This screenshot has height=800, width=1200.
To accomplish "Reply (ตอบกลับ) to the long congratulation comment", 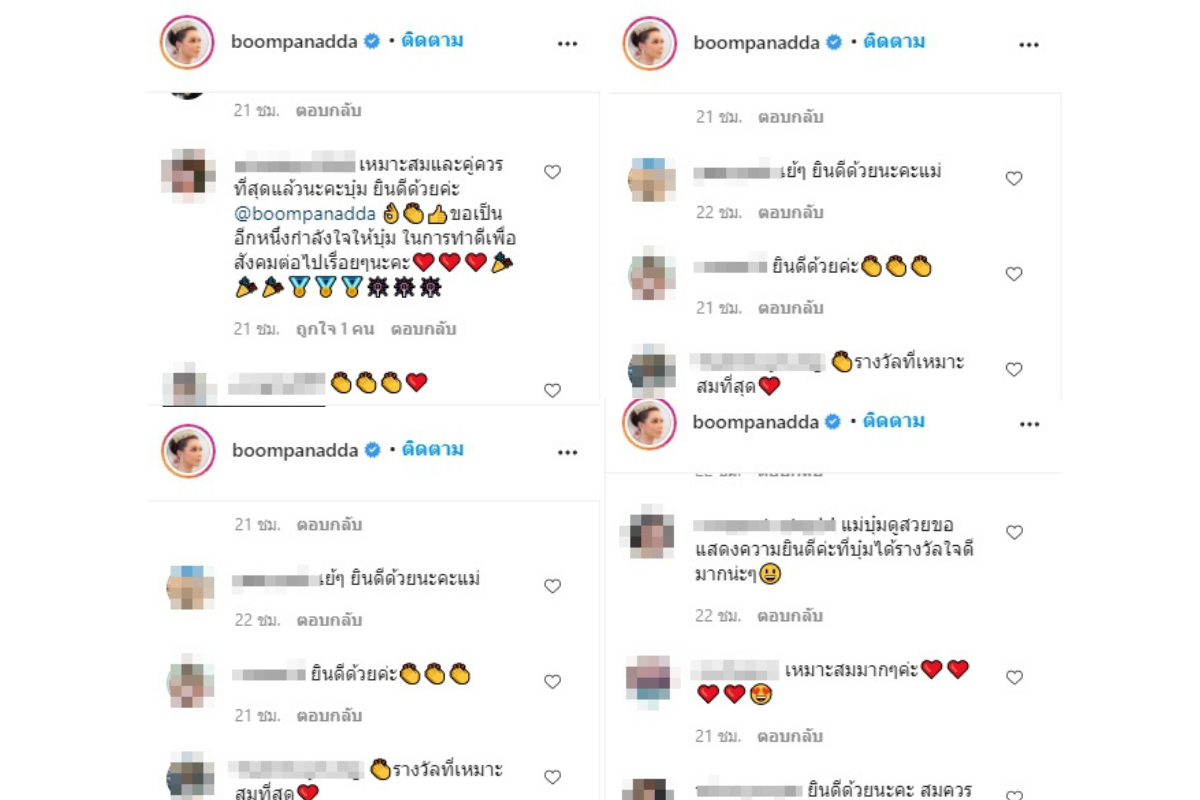I will (423, 328).
